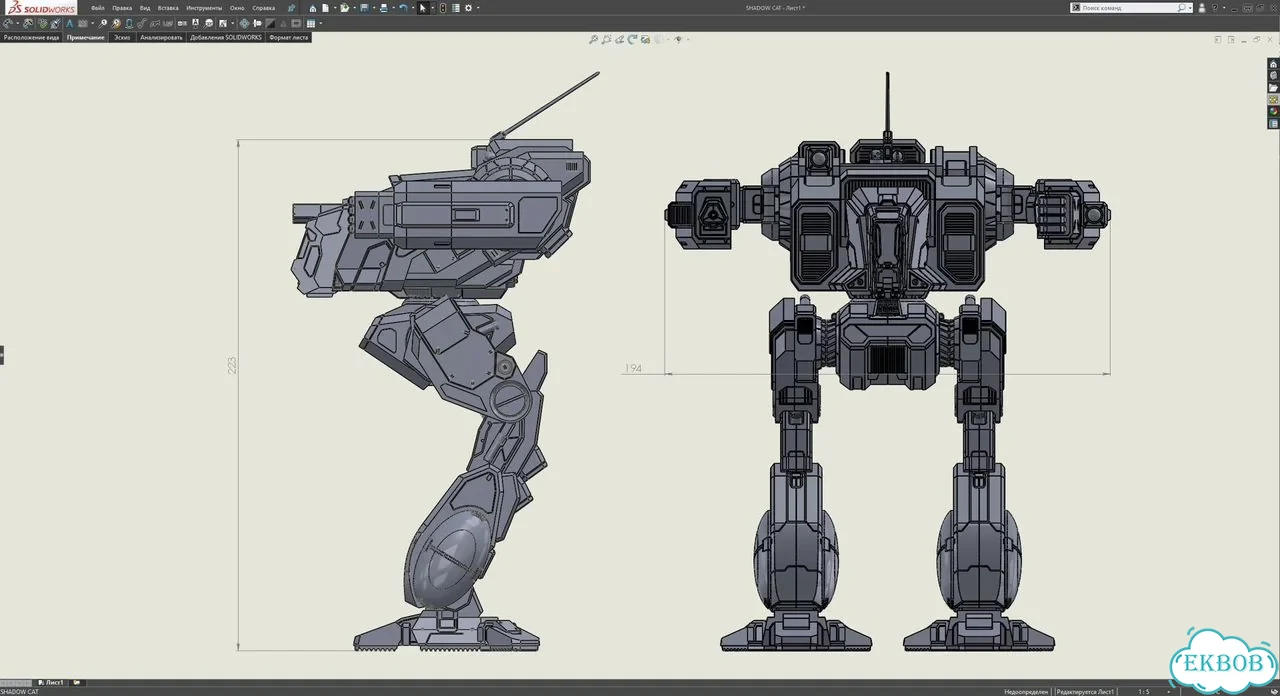Save the drawing with the floppy icon
Viewport: 1280px width, 696px height.
click(x=365, y=8)
